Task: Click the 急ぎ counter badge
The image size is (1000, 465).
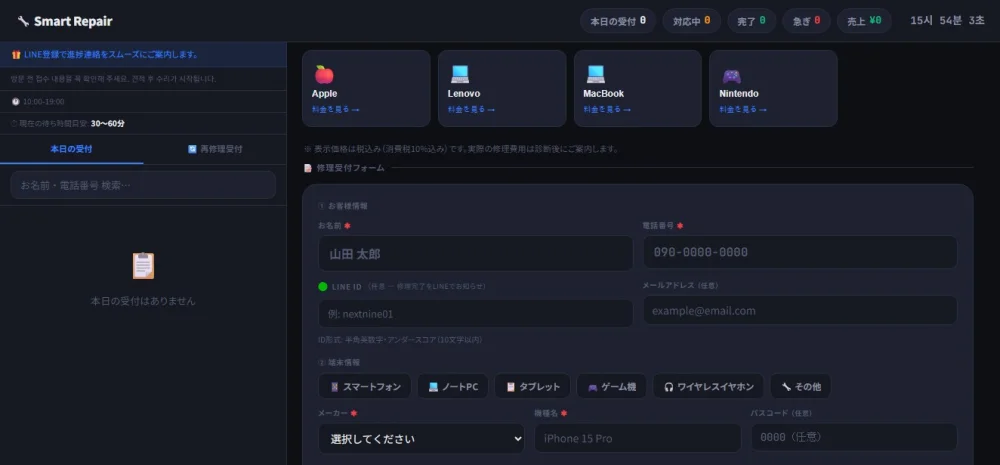Action: (806, 21)
